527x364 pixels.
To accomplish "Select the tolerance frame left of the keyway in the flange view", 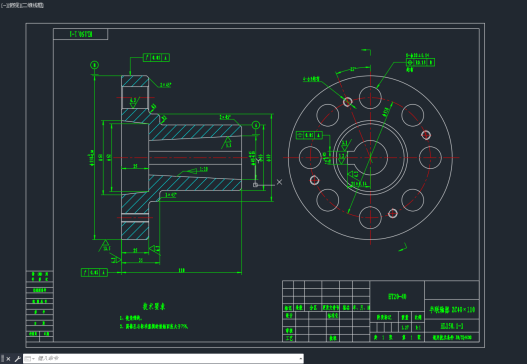I will click(x=309, y=135).
